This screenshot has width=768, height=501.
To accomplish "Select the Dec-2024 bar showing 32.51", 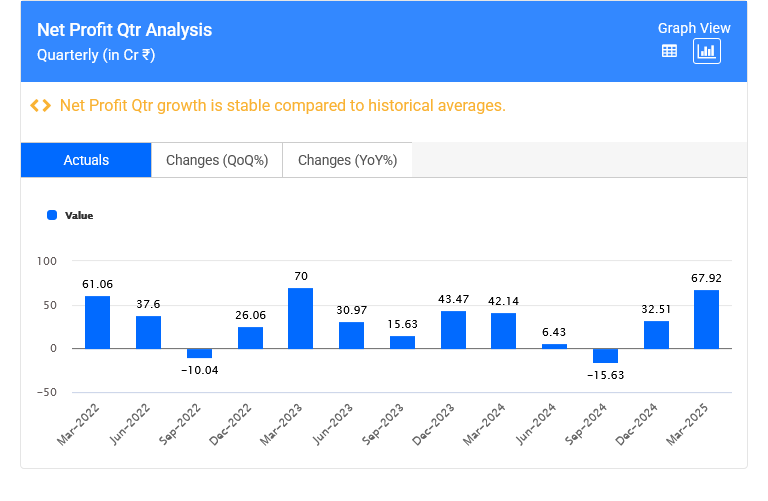I will [x=656, y=334].
